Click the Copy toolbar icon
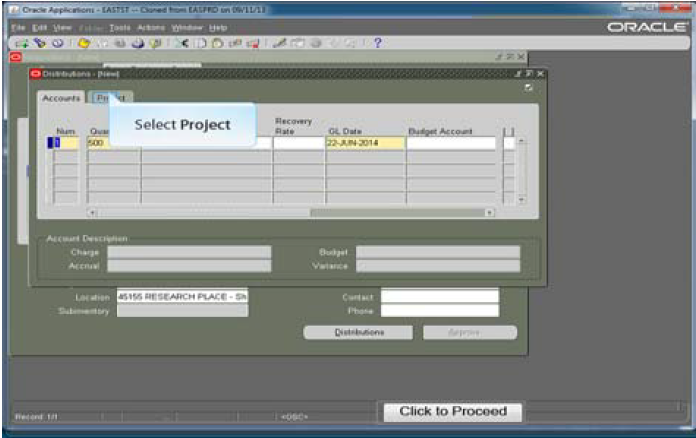 coord(201,43)
